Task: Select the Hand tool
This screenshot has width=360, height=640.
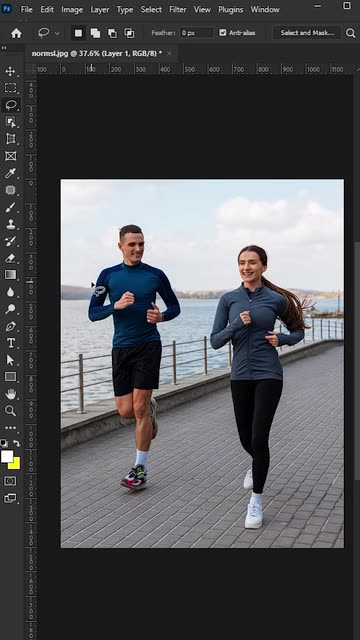Action: 10,394
